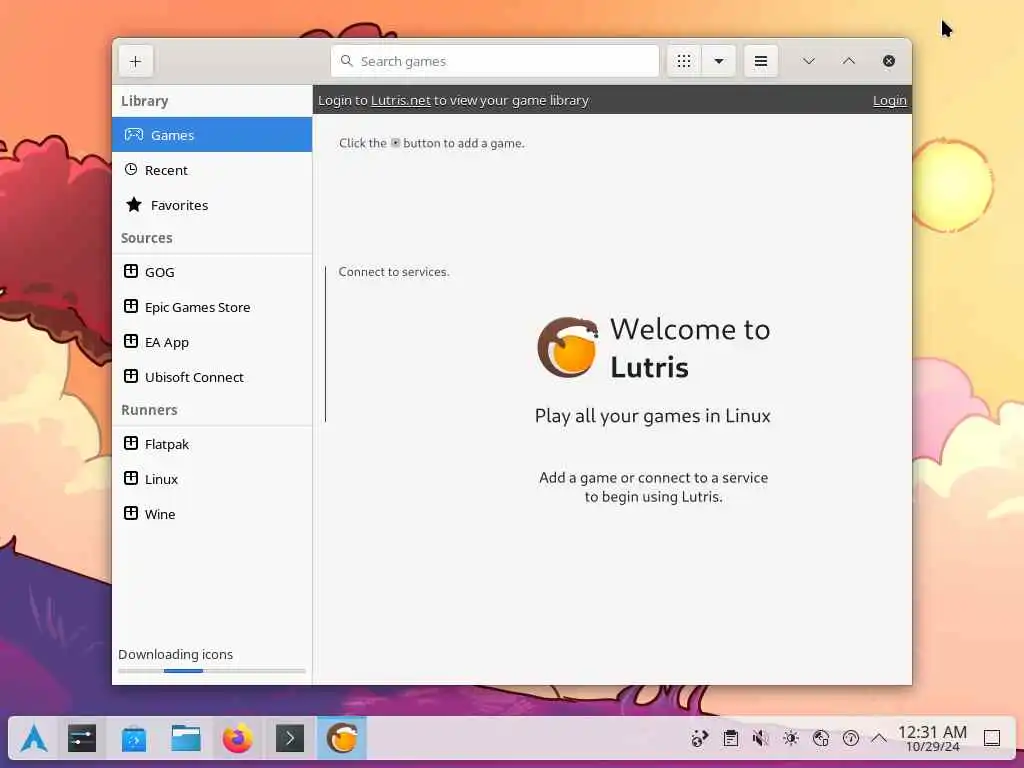The image size is (1024, 768).
Task: Focus the Search games field
Action: coord(495,61)
